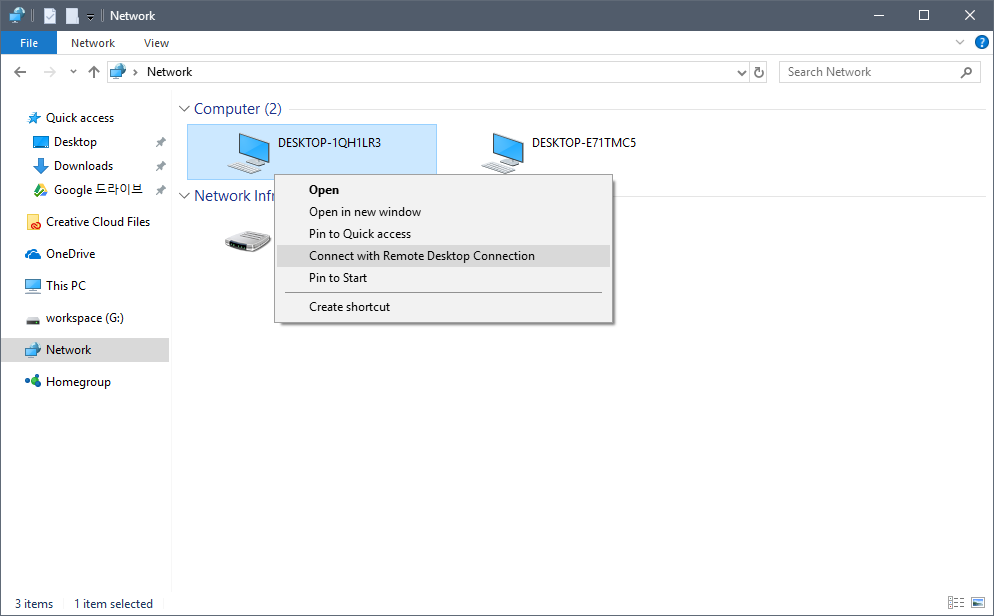Click the Network title bar icon
This screenshot has width=994, height=616.
coord(17,15)
